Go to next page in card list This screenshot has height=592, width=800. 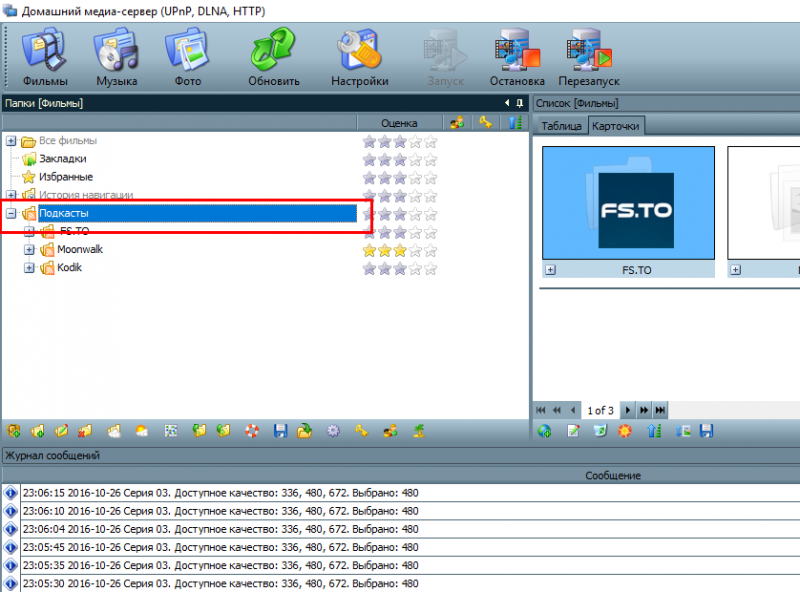pyautogui.click(x=628, y=410)
